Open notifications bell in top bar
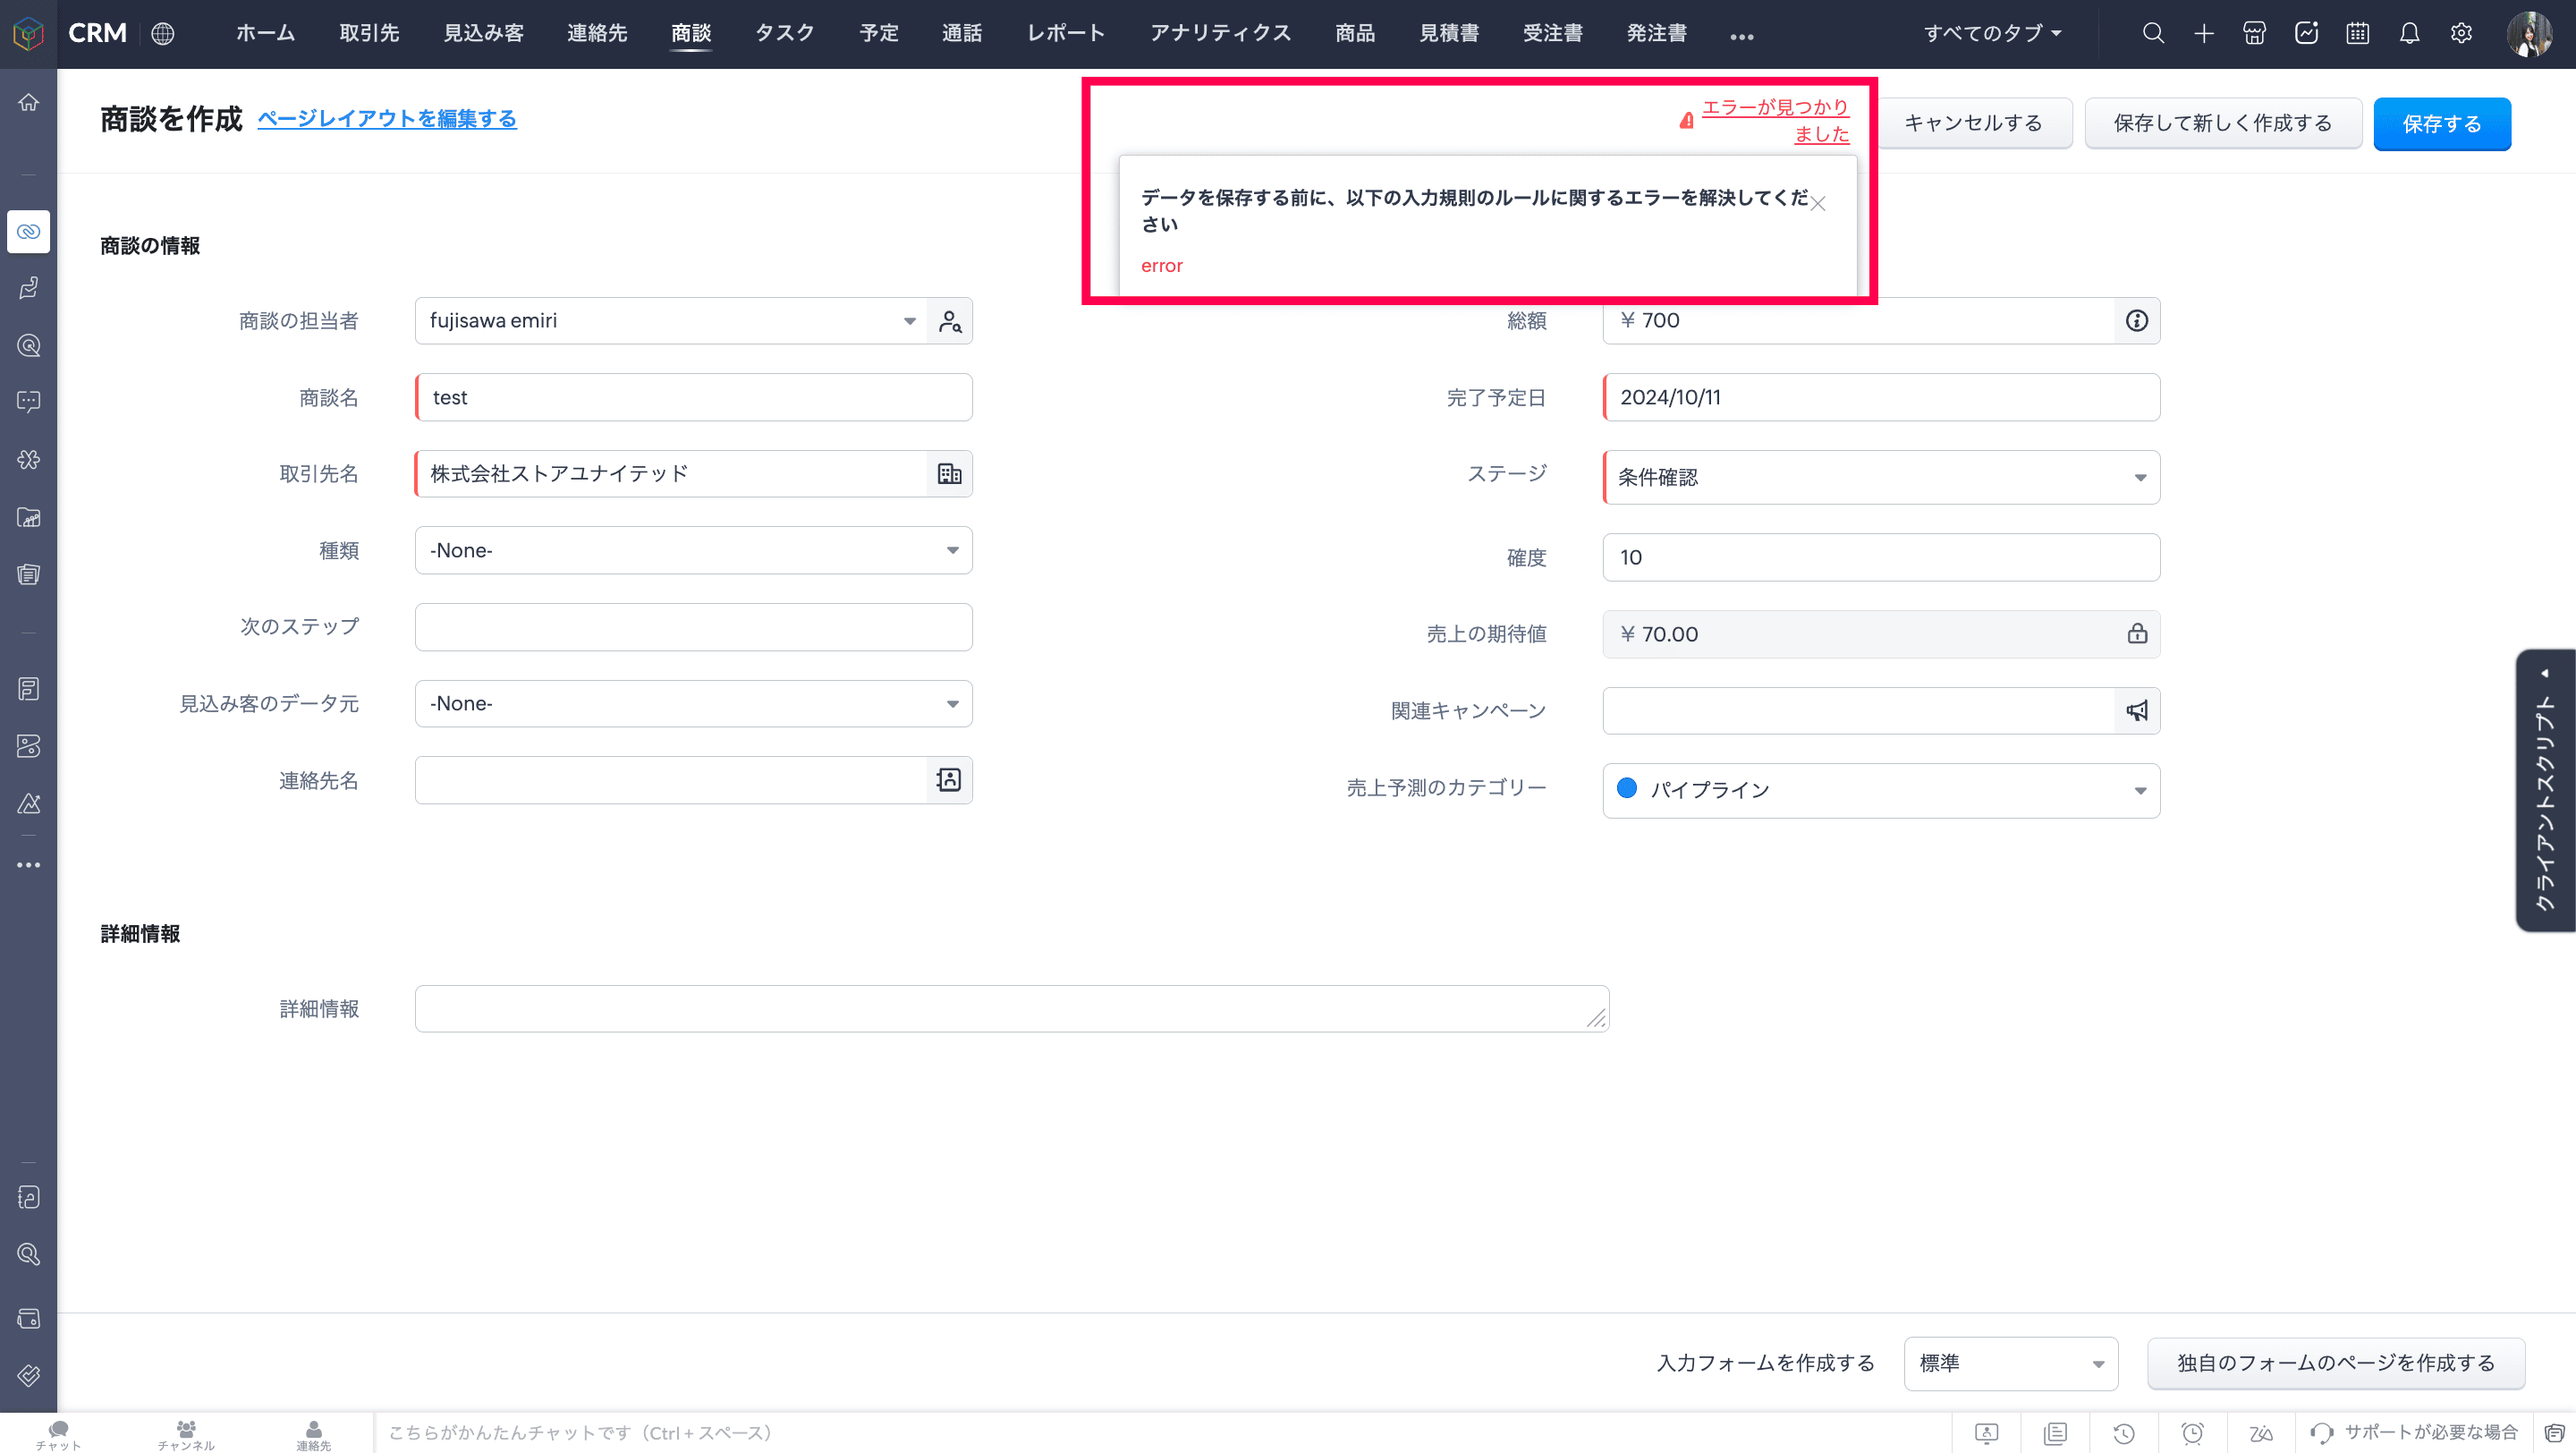 (x=2409, y=34)
